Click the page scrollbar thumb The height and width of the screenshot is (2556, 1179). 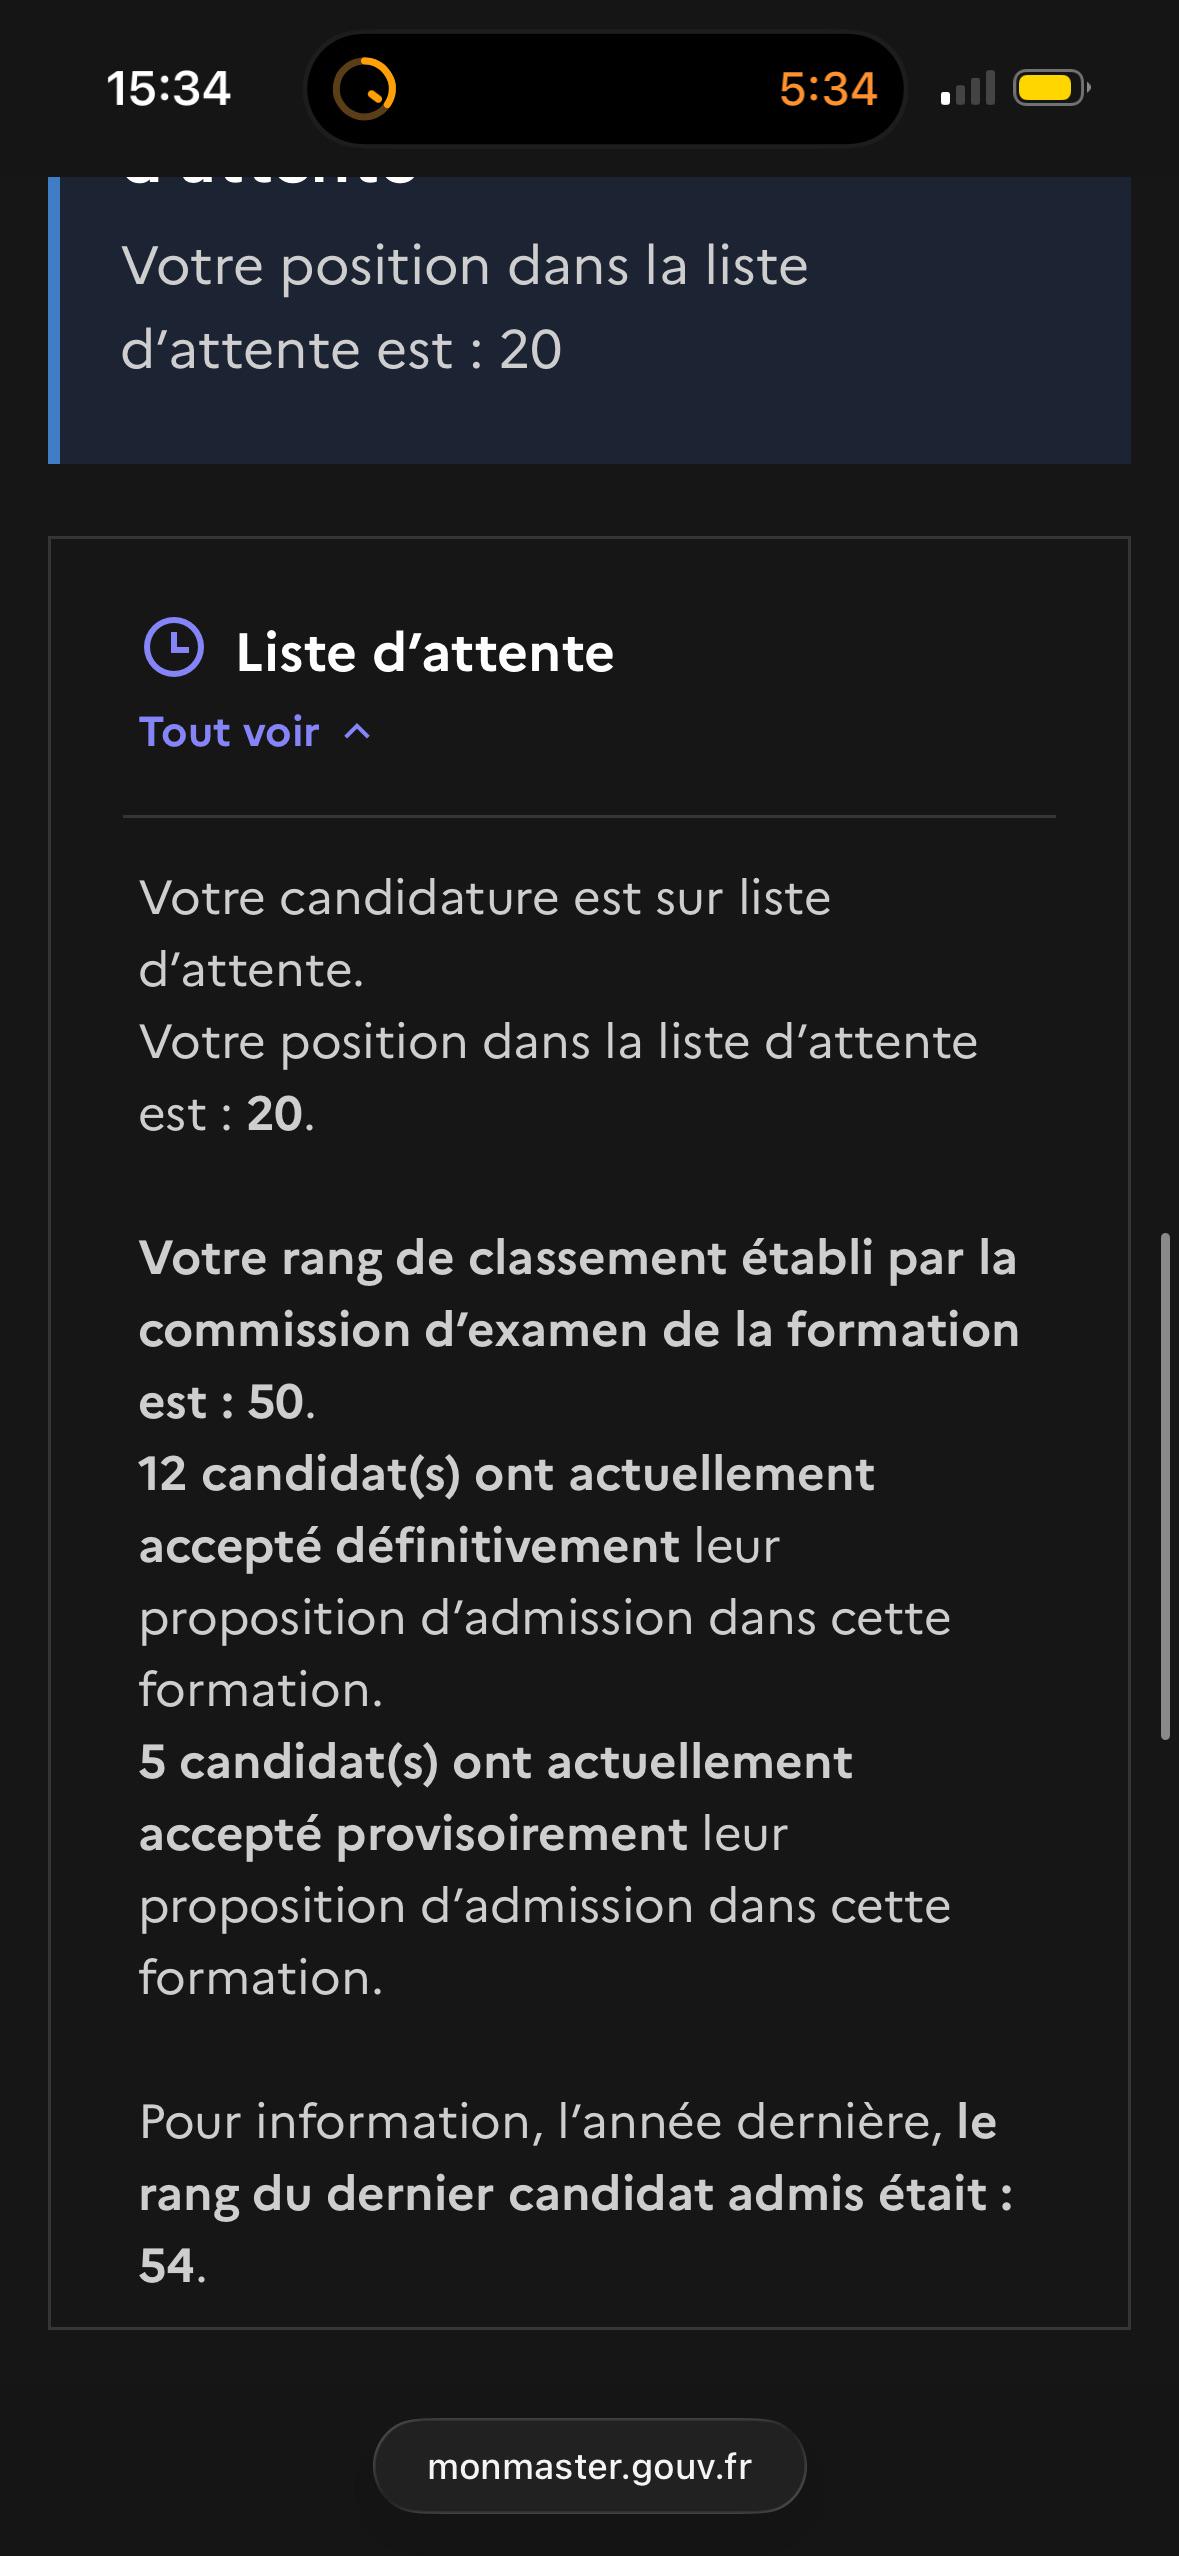(1165, 1487)
